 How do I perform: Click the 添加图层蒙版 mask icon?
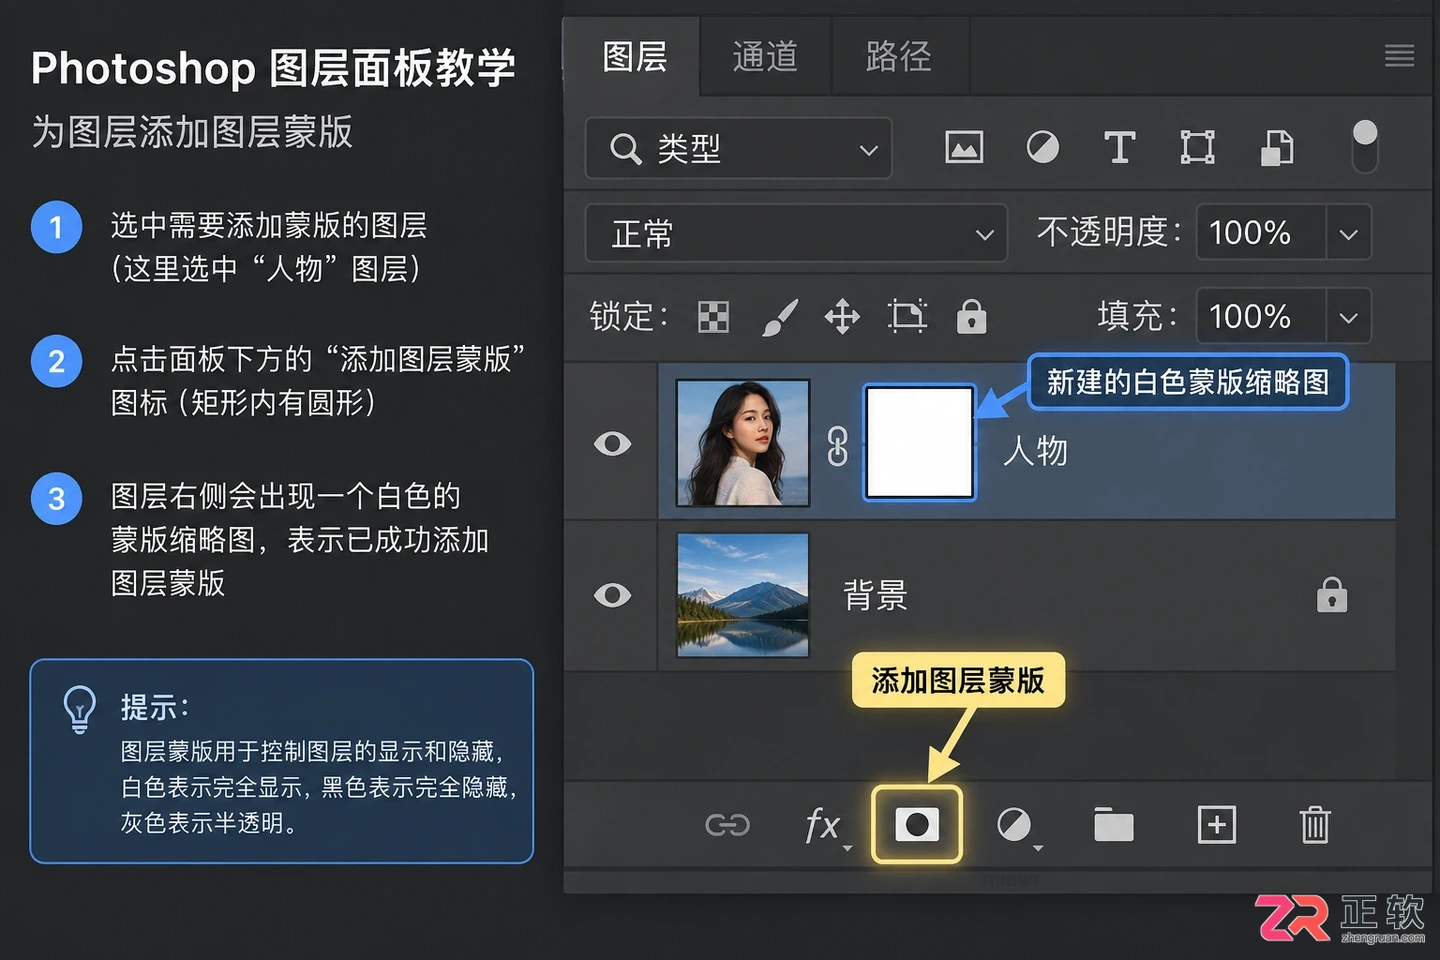pyautogui.click(x=917, y=824)
